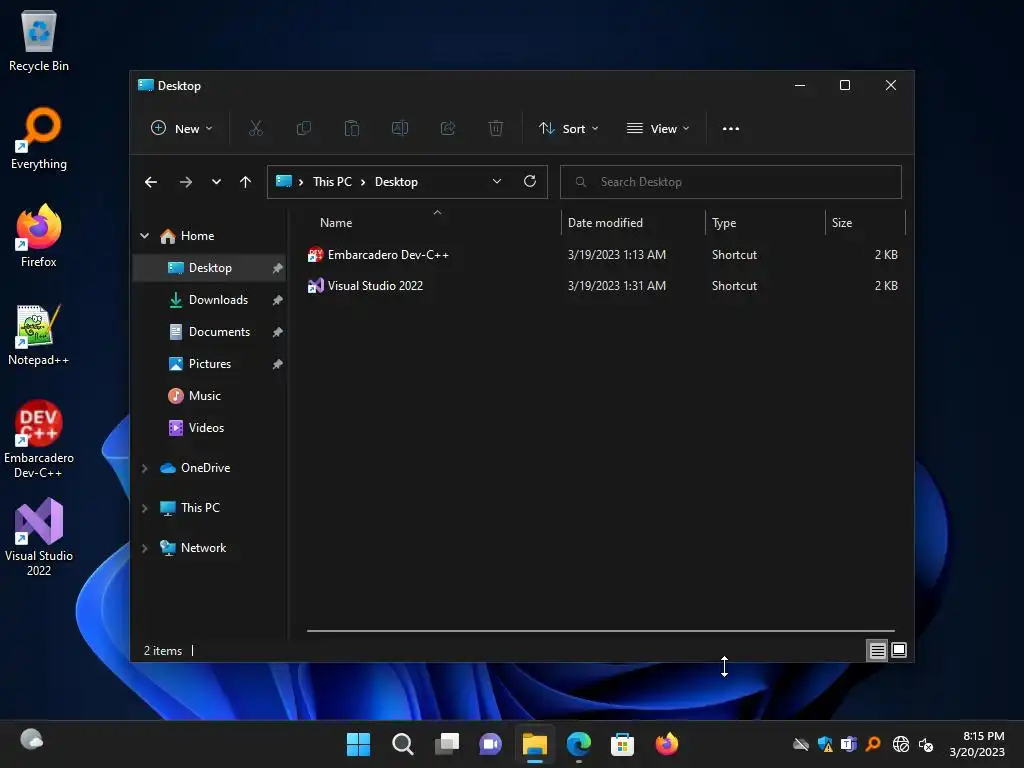Expand the This PC tree node
This screenshot has height=768, width=1024.
[x=145, y=508]
